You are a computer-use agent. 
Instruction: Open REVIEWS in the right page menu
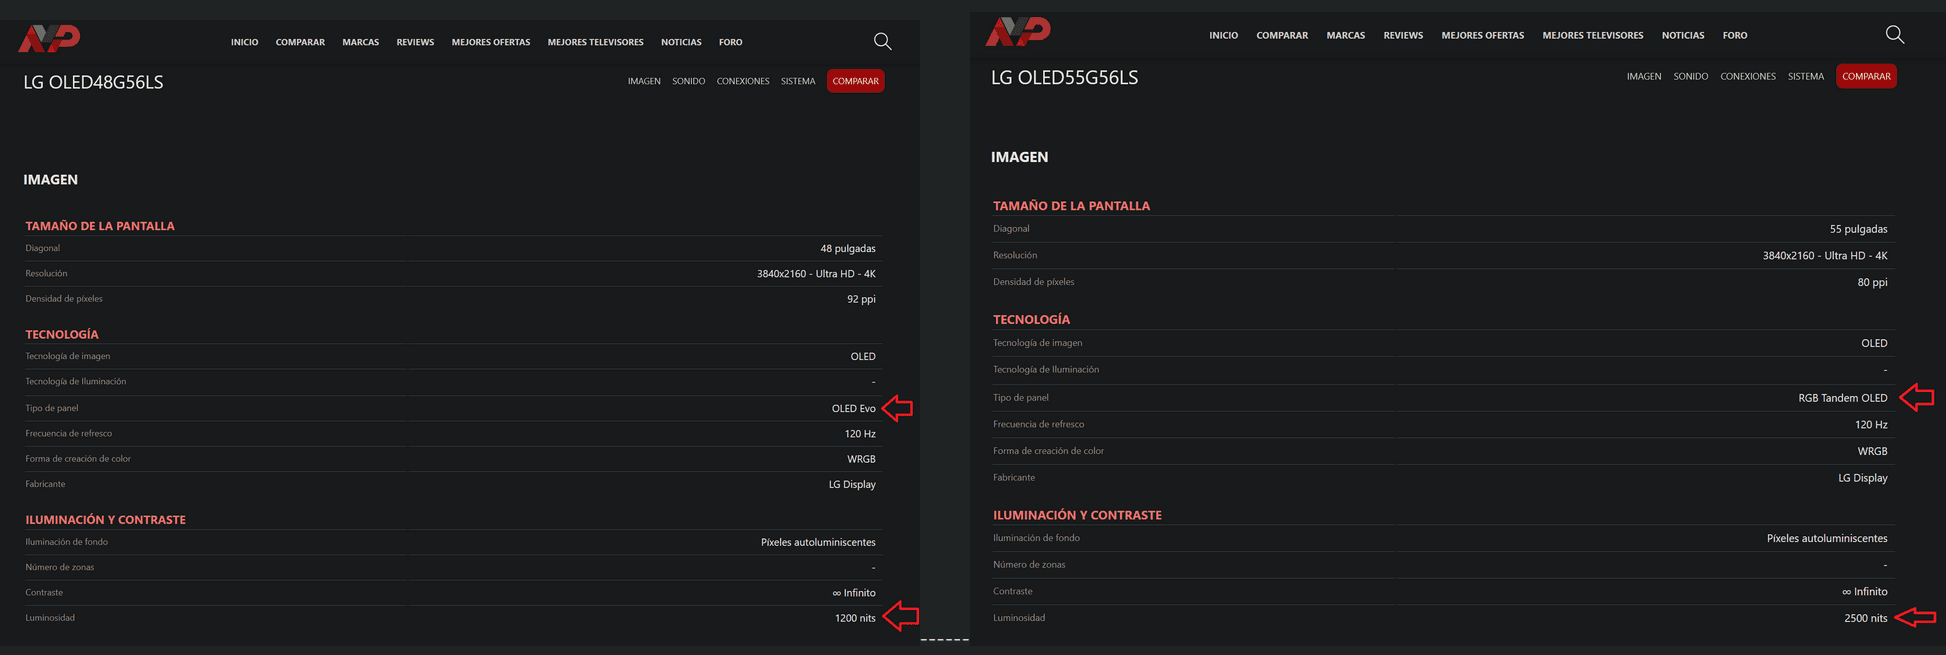(1403, 35)
